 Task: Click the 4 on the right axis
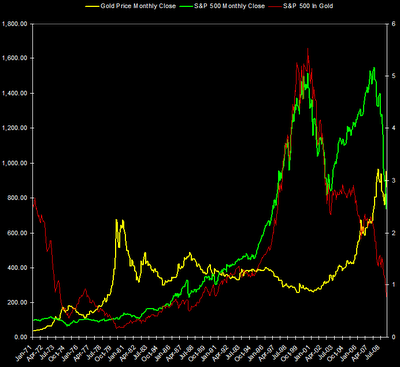(394, 128)
